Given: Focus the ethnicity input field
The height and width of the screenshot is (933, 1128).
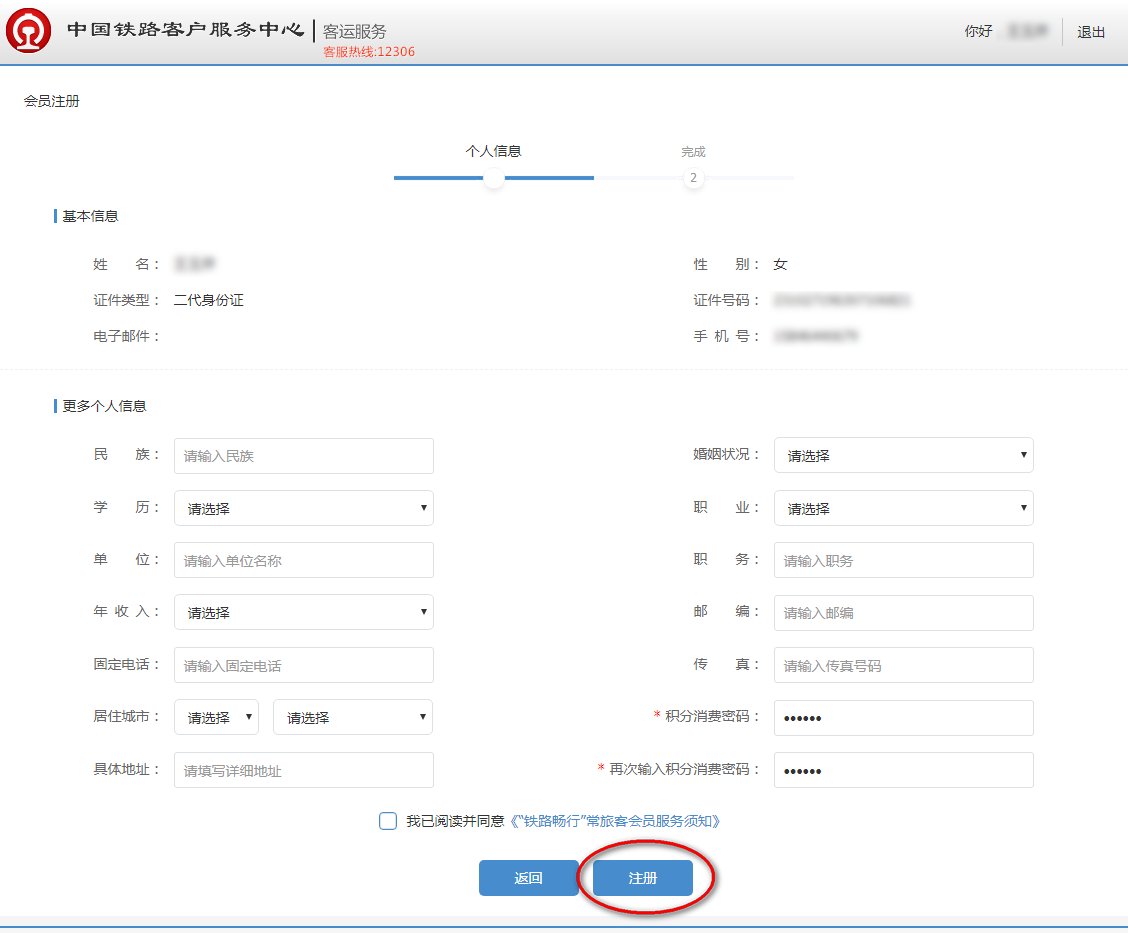Looking at the screenshot, I should pyautogui.click(x=303, y=455).
